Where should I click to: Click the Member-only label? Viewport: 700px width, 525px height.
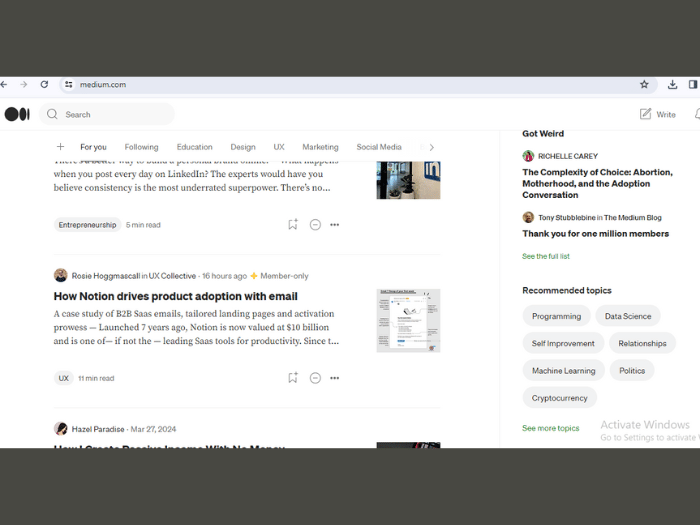[284, 276]
